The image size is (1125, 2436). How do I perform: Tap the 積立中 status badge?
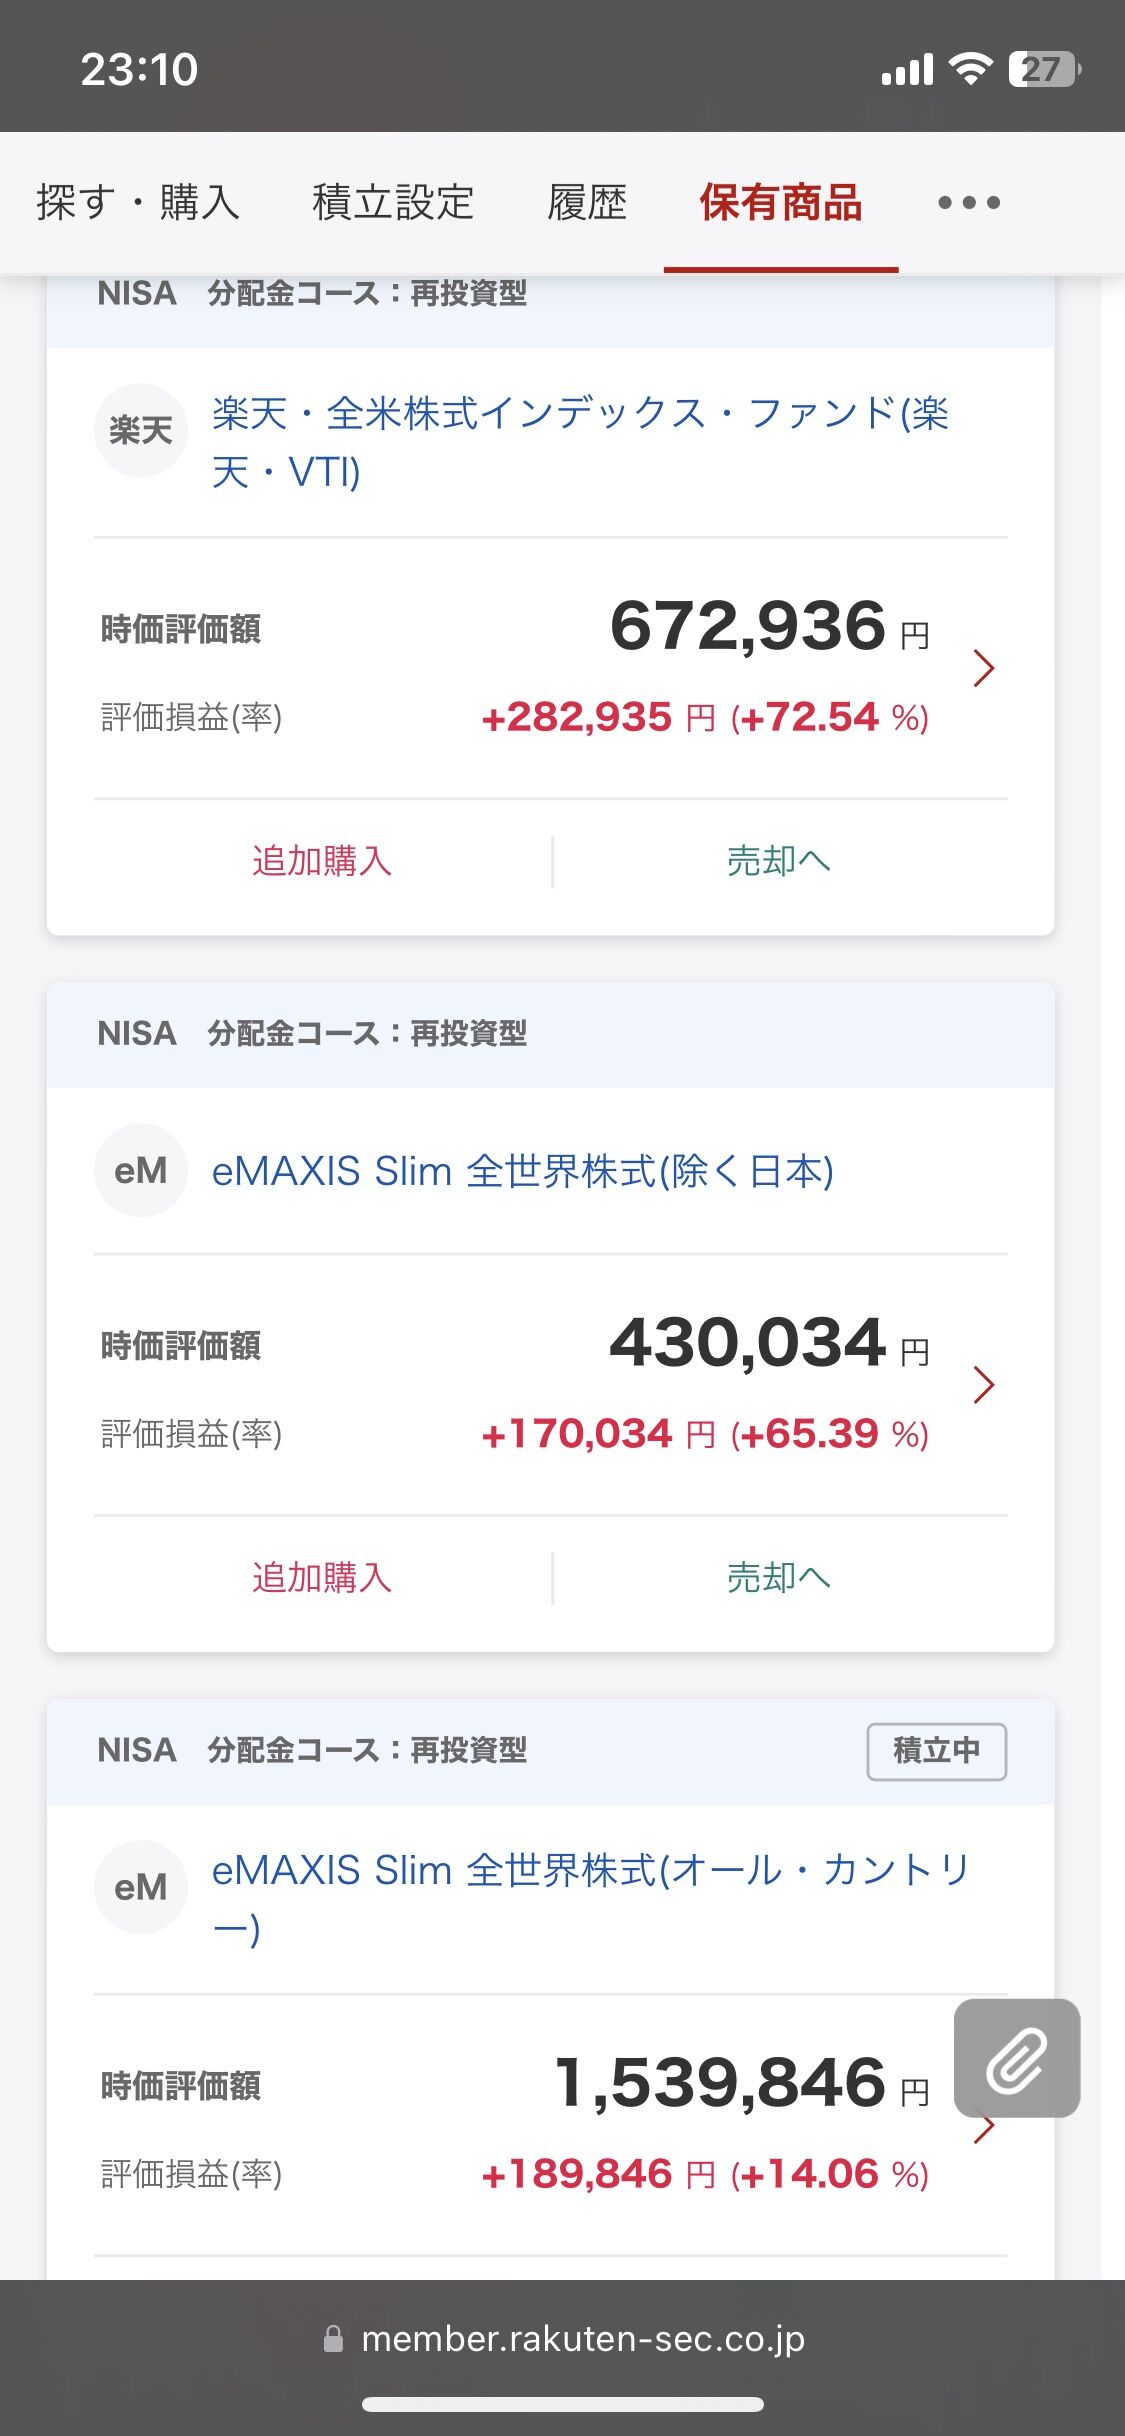[x=936, y=1751]
